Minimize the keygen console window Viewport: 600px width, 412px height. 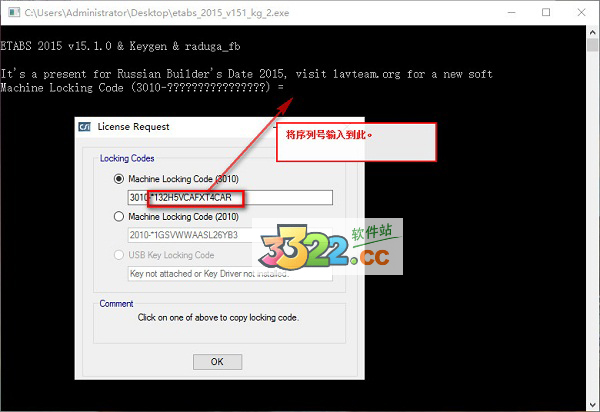[x=511, y=13]
